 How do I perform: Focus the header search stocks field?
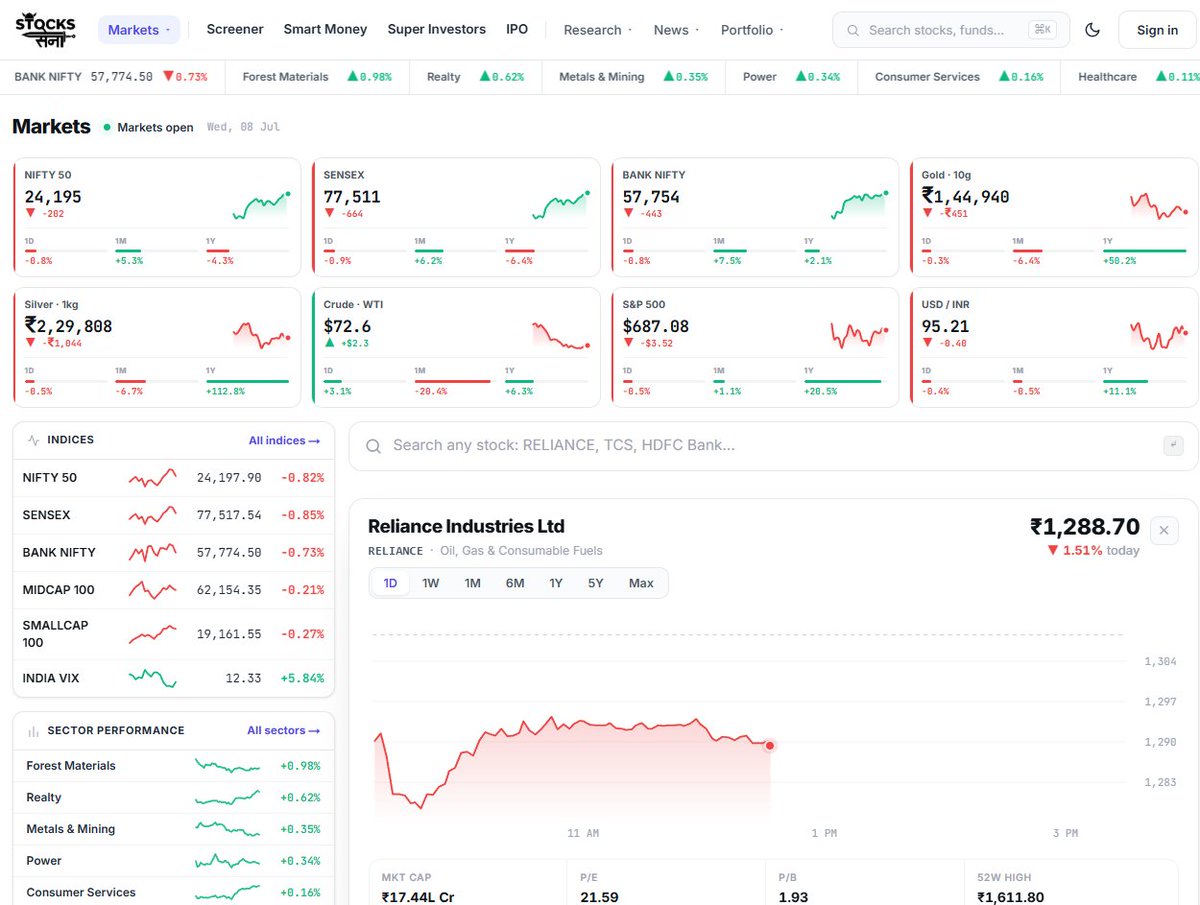[951, 30]
